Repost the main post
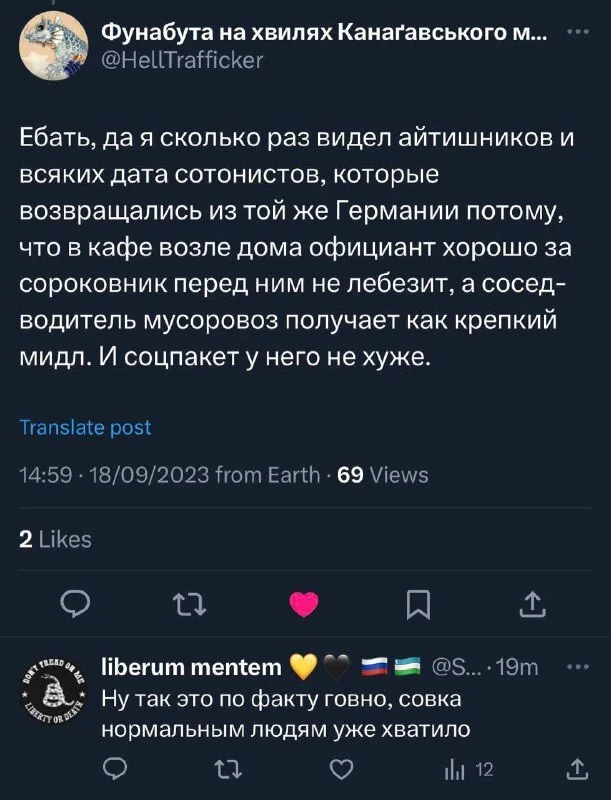The height and width of the screenshot is (800, 611). coord(190,605)
